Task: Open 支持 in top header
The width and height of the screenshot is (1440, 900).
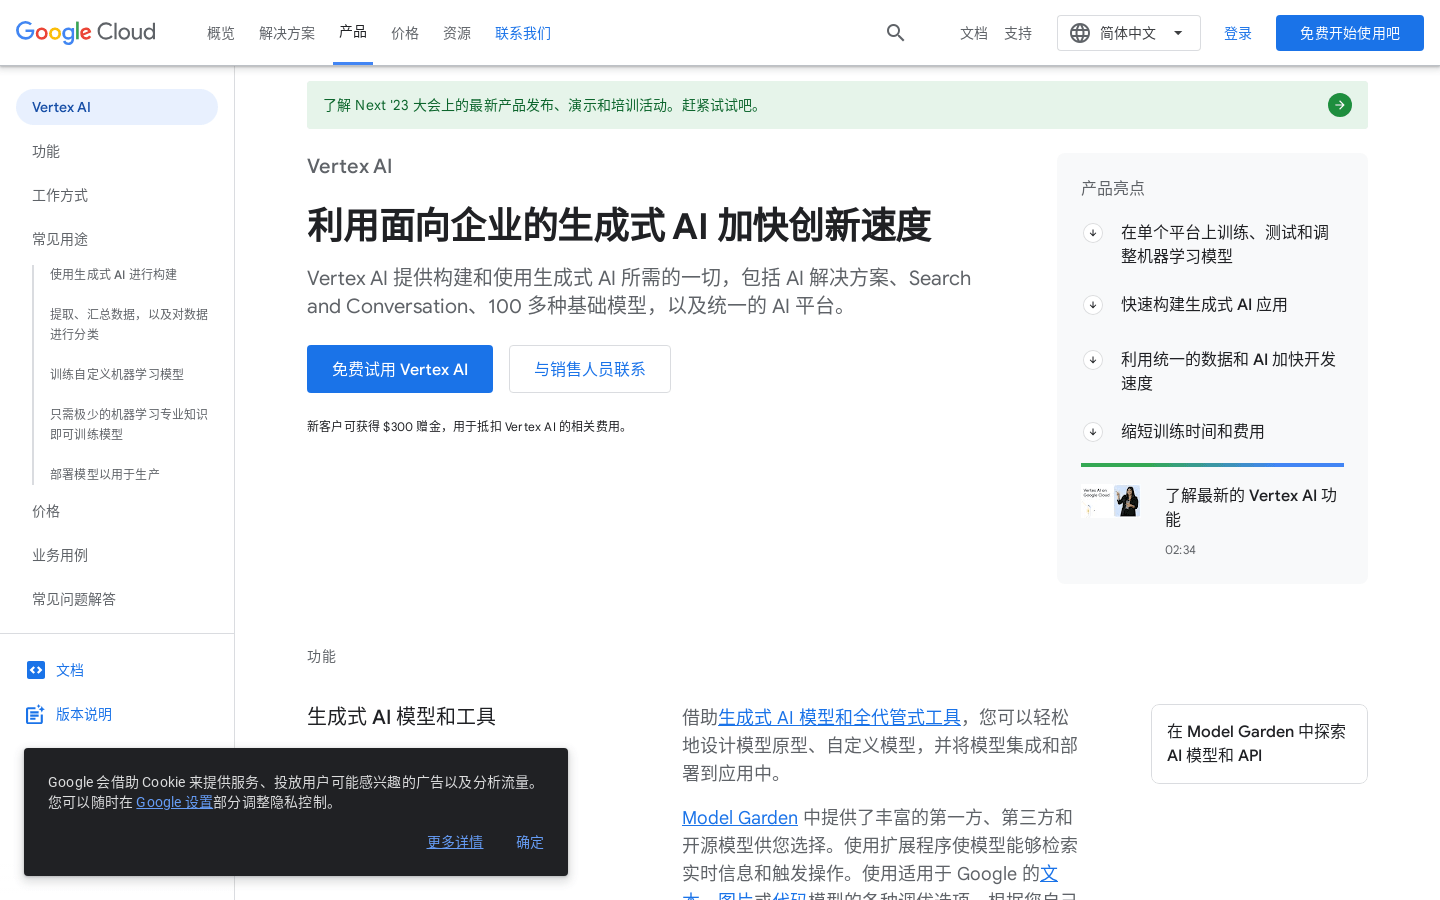Action: [x=1018, y=33]
